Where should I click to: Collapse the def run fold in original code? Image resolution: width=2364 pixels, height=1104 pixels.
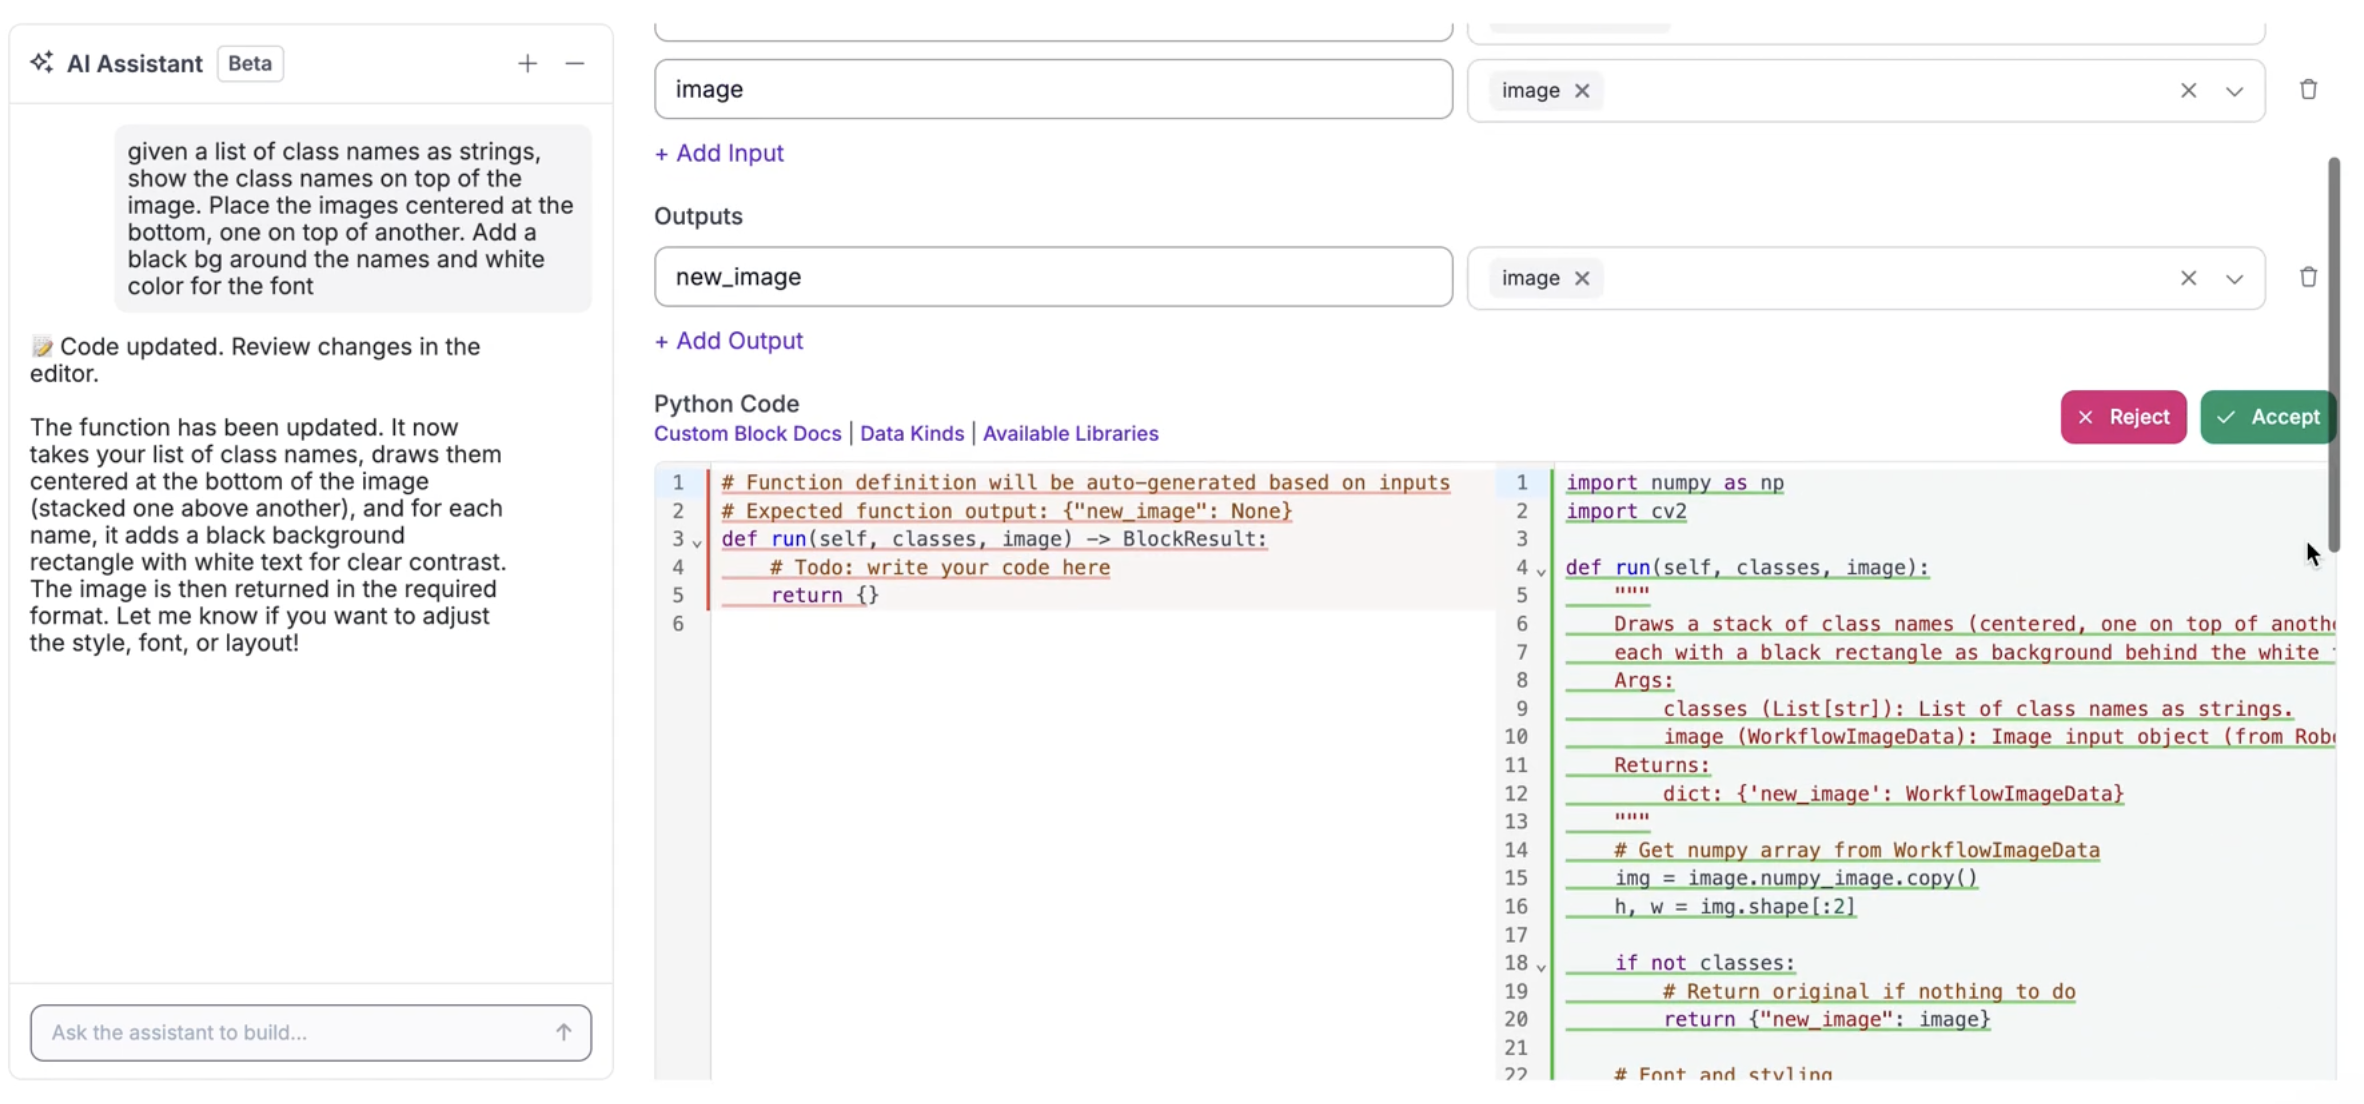697,541
